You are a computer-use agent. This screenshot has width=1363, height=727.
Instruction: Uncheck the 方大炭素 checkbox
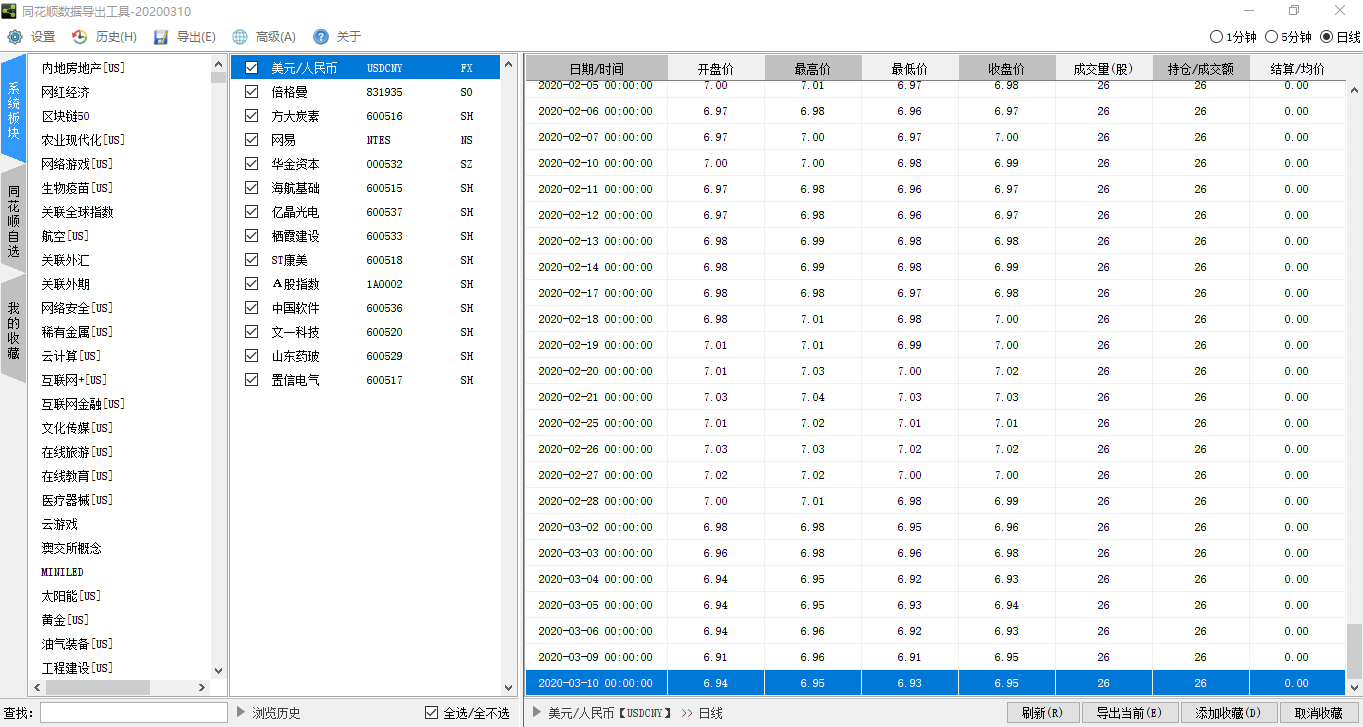click(x=252, y=116)
